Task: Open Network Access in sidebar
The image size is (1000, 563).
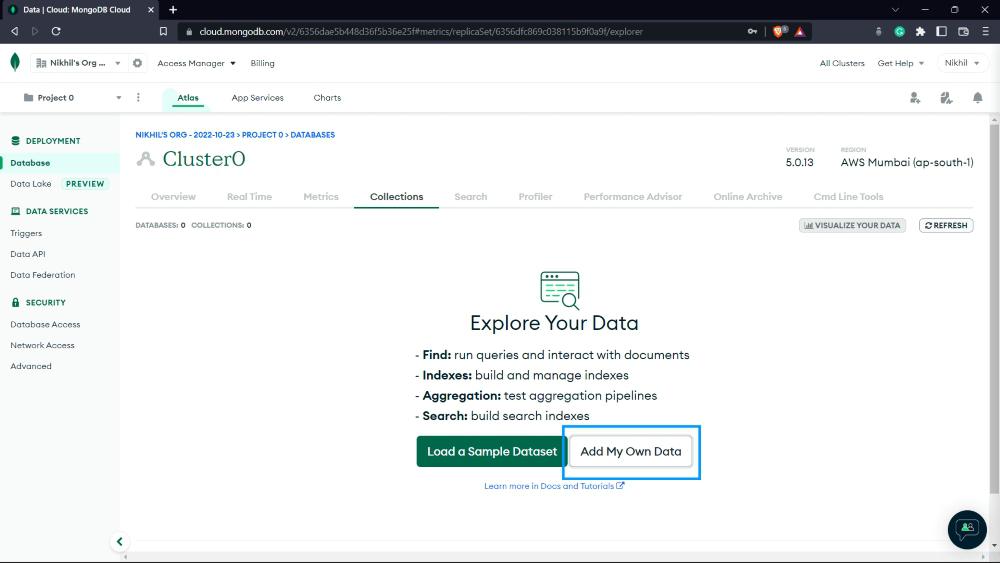Action: [x=42, y=345]
